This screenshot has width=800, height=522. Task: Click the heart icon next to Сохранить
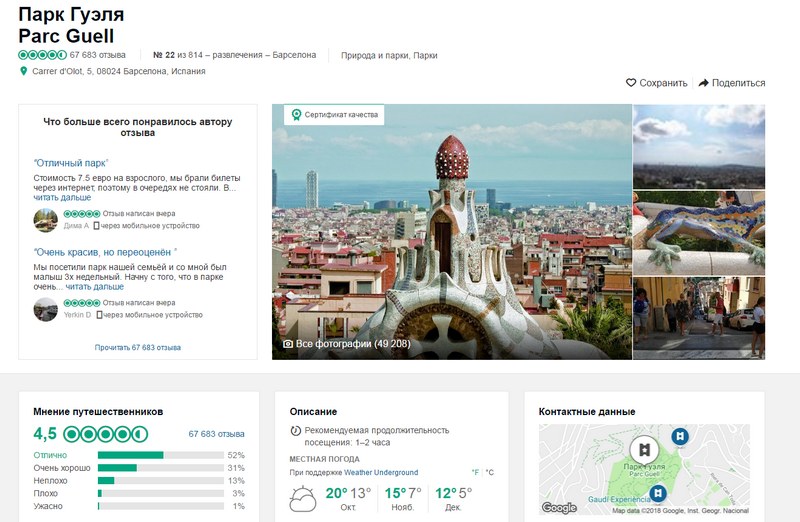[631, 83]
